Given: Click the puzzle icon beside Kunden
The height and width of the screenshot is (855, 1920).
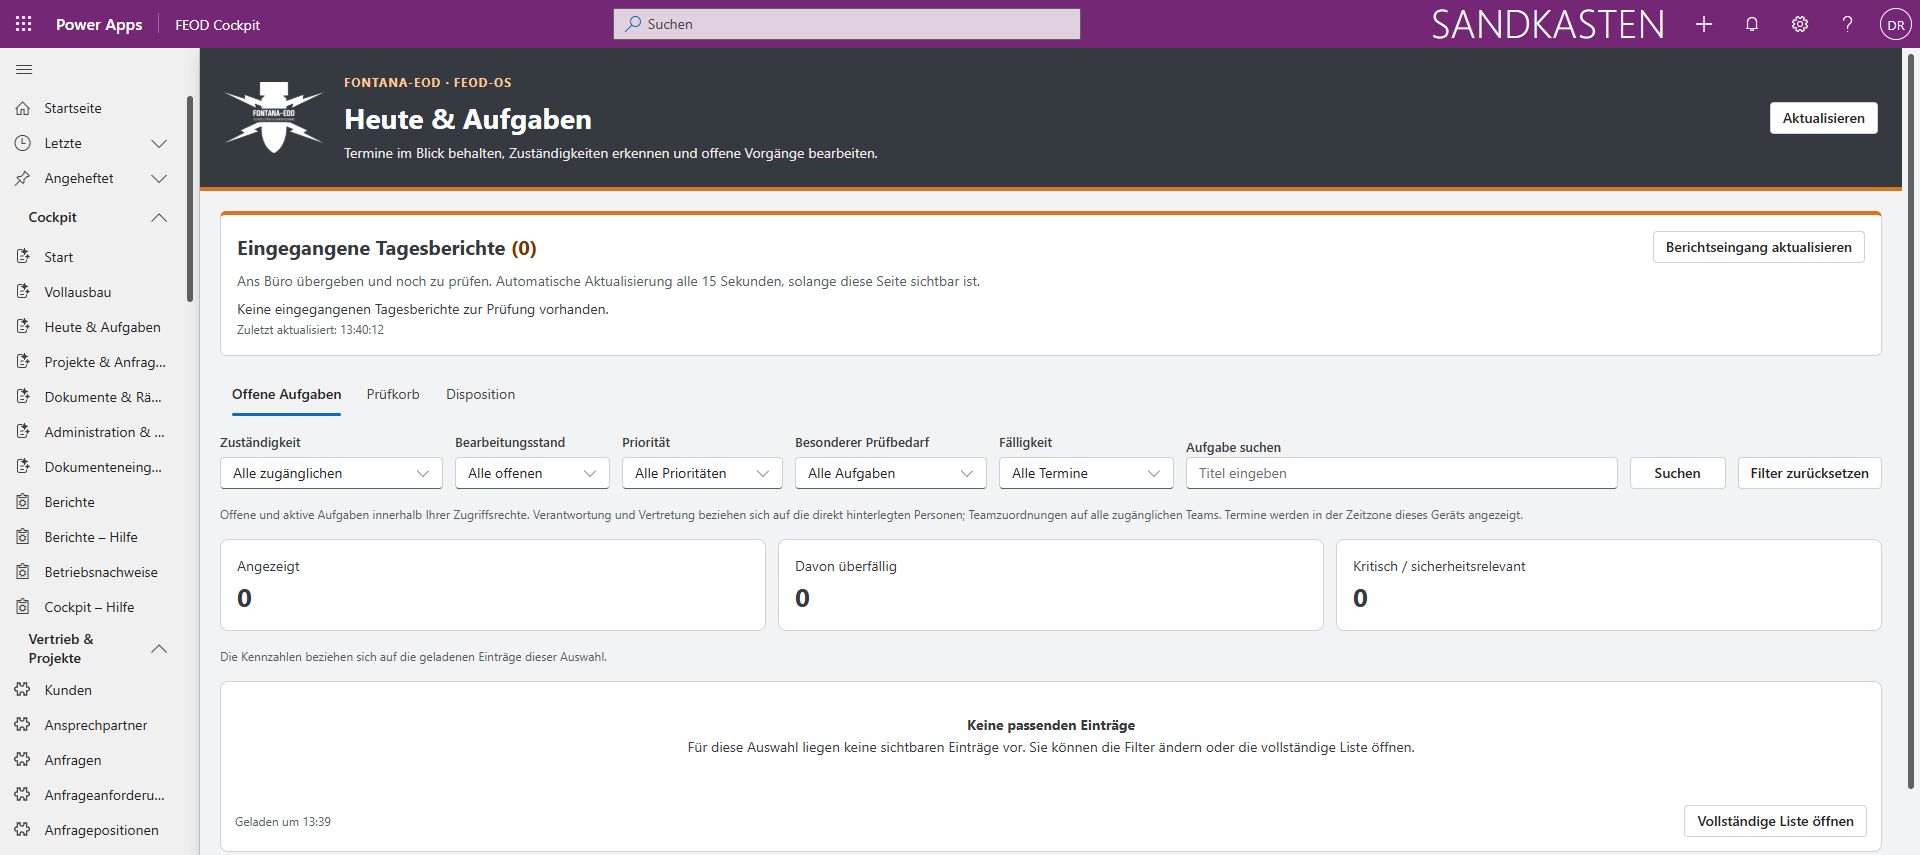Looking at the screenshot, I should (x=23, y=690).
